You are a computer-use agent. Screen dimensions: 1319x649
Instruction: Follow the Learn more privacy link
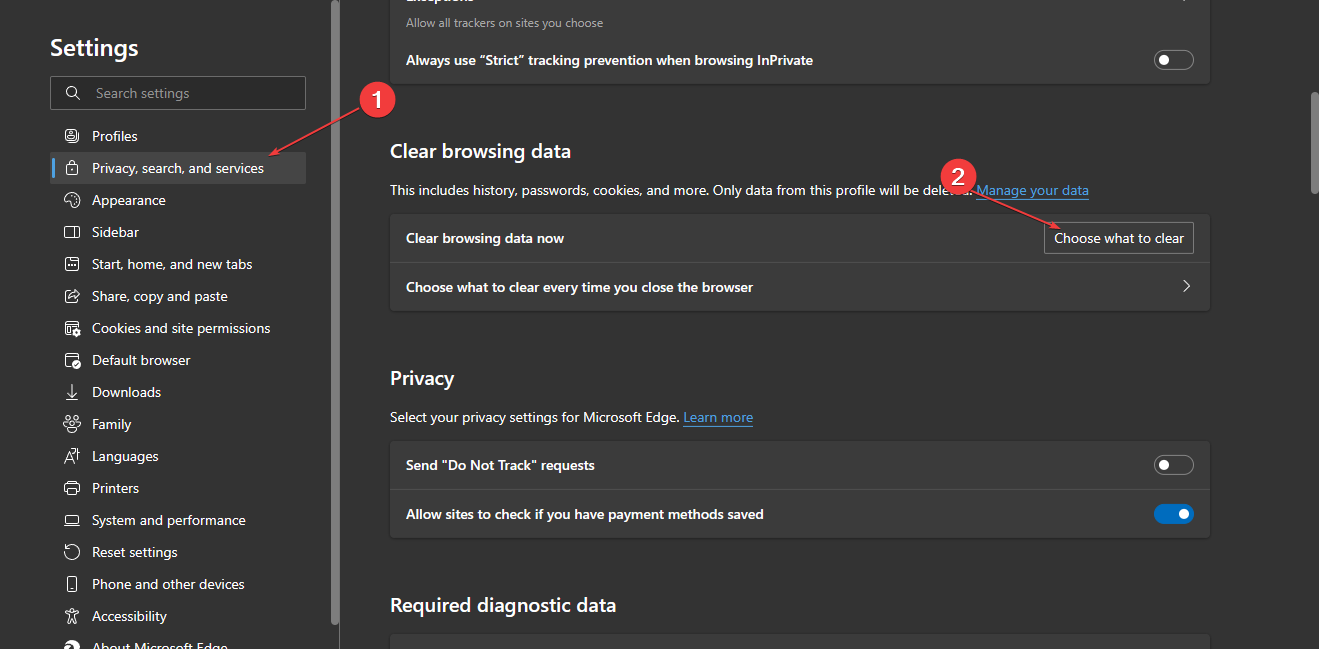(x=718, y=417)
